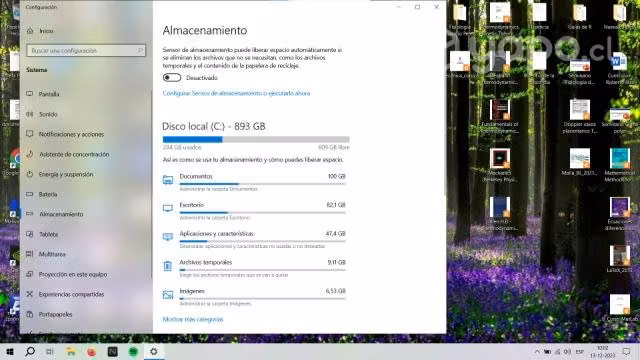Open Tableta settings
Screen dimensions: 640x360
click(42, 234)
